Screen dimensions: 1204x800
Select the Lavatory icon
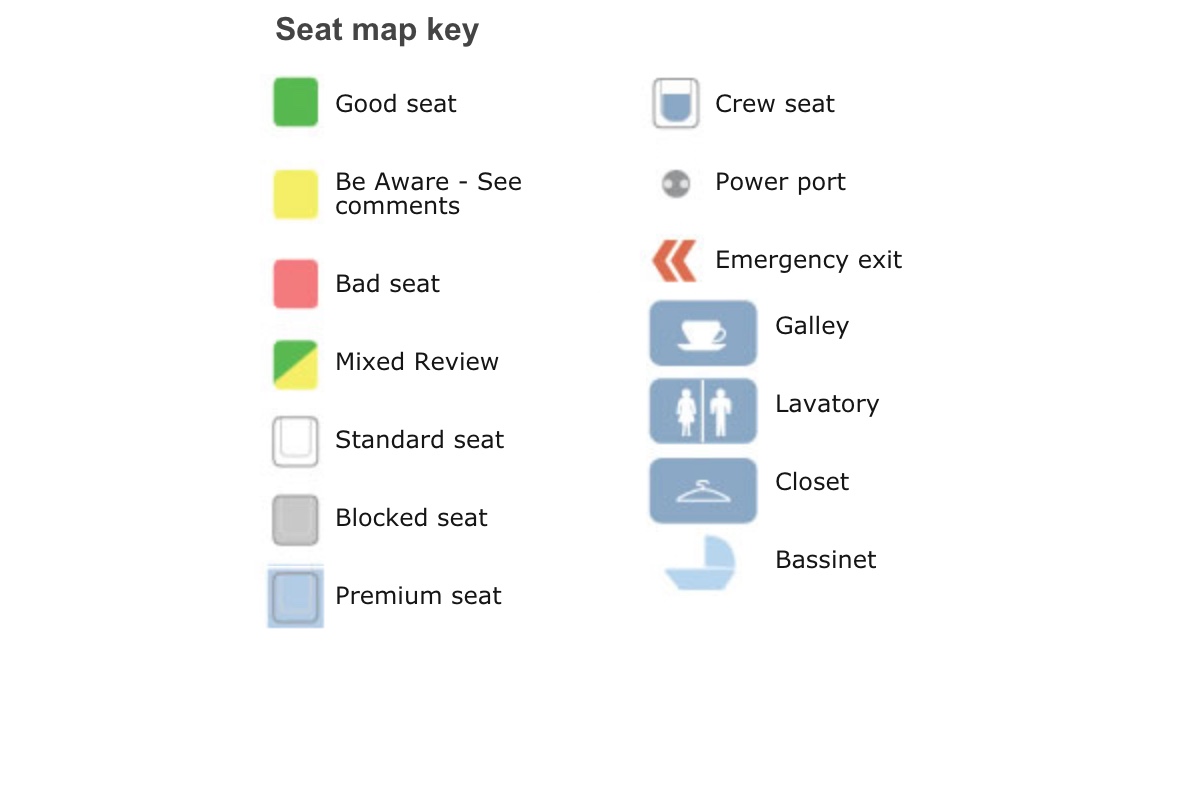coord(703,411)
